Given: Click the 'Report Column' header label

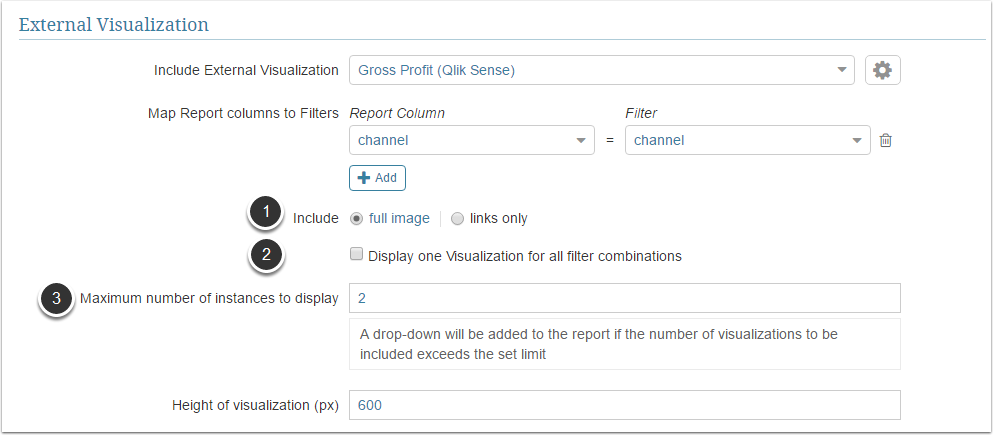Looking at the screenshot, I should [x=397, y=113].
